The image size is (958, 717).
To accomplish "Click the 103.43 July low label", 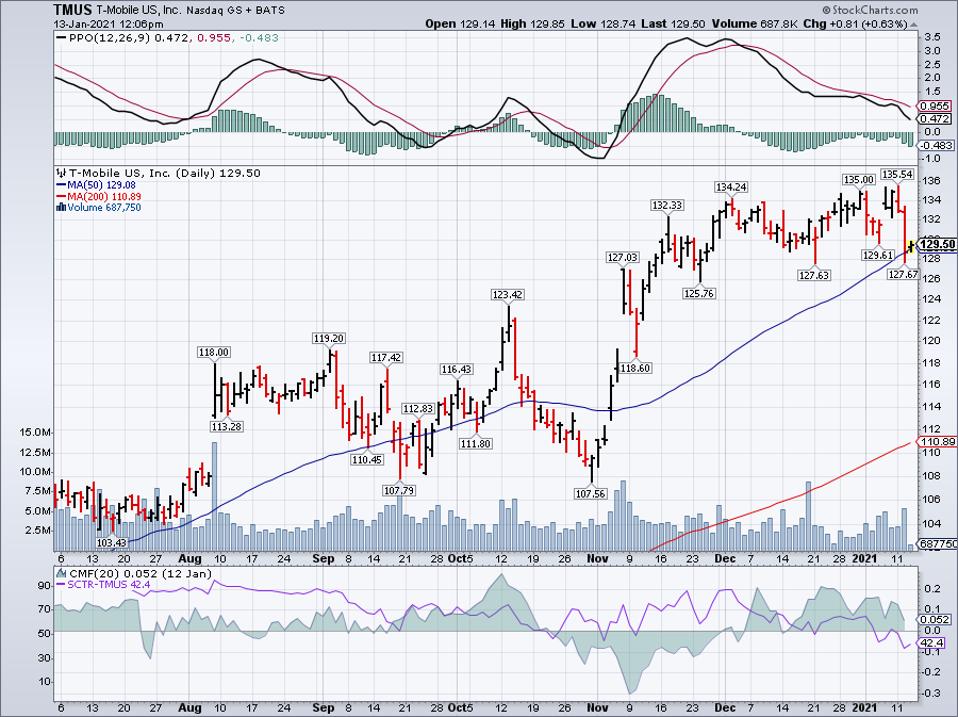I will [112, 544].
